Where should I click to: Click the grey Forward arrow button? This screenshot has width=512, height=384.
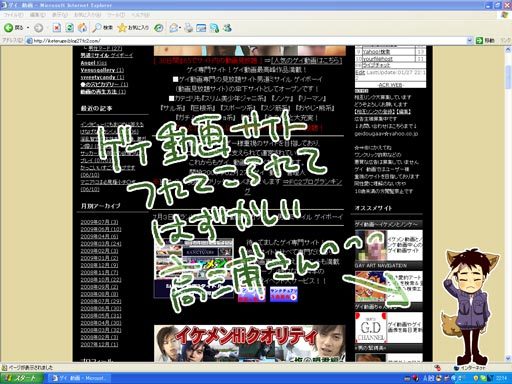pyautogui.click(x=39, y=28)
